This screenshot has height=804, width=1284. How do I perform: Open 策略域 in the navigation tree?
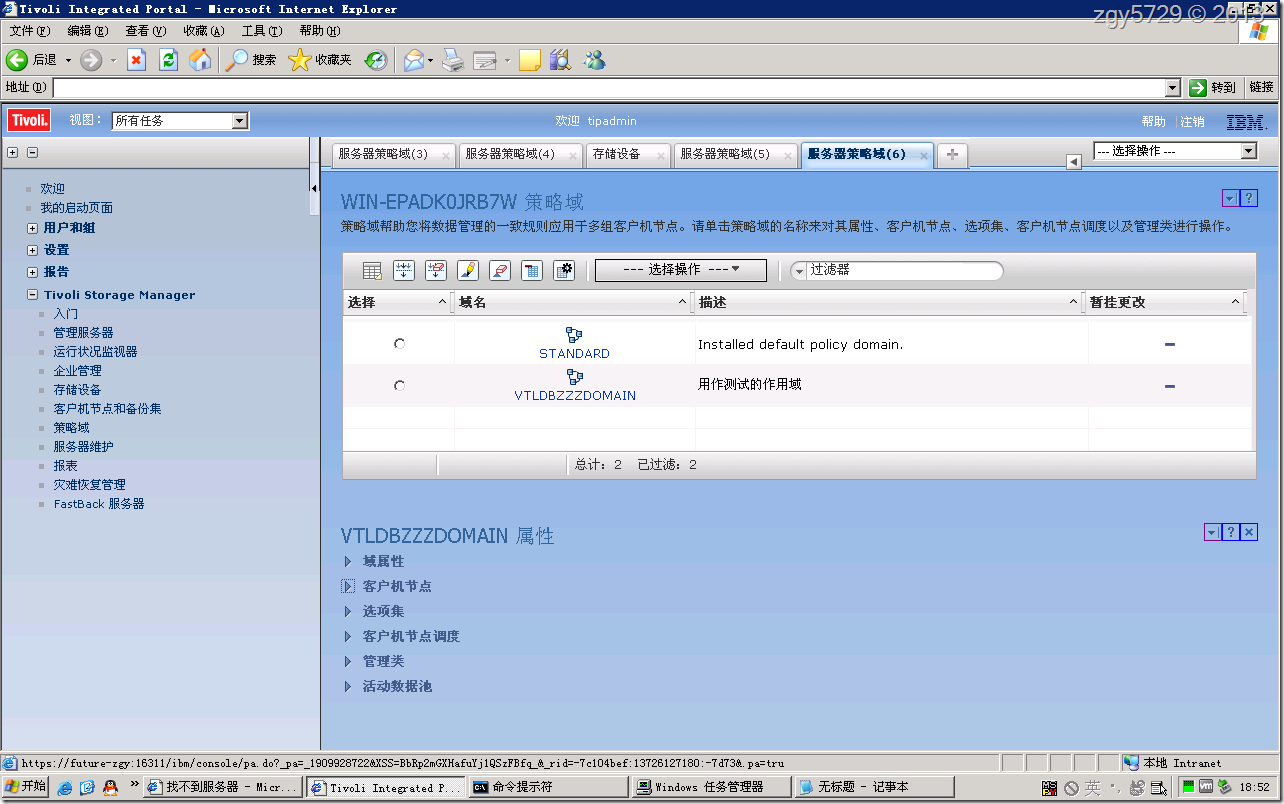pos(71,428)
